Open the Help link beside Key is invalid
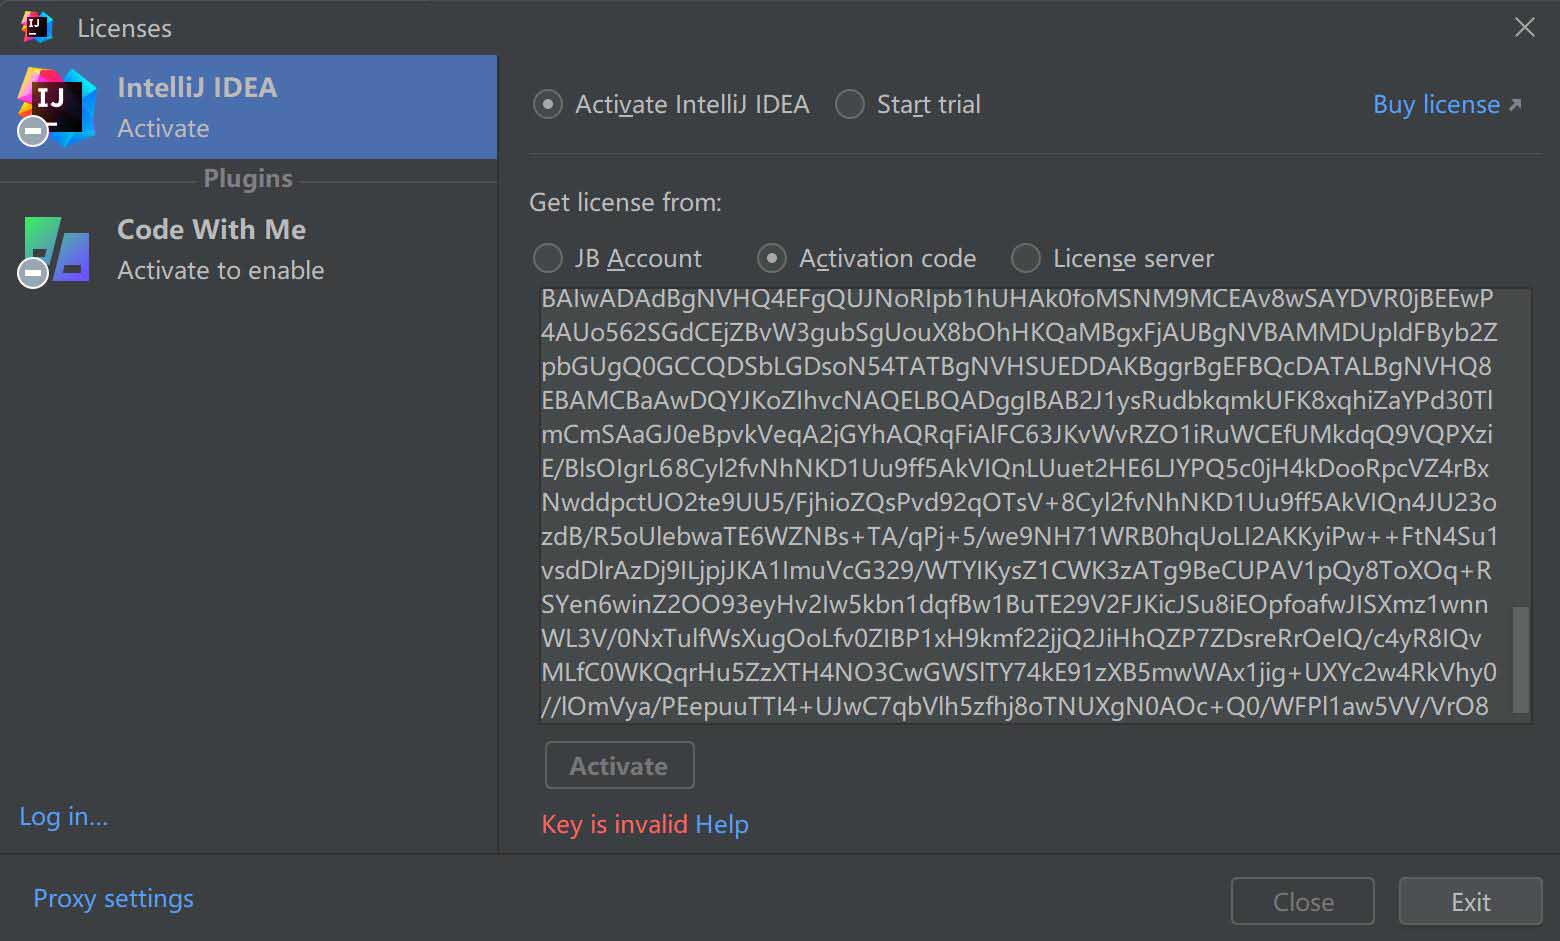Viewport: 1560px width, 941px height. click(722, 824)
